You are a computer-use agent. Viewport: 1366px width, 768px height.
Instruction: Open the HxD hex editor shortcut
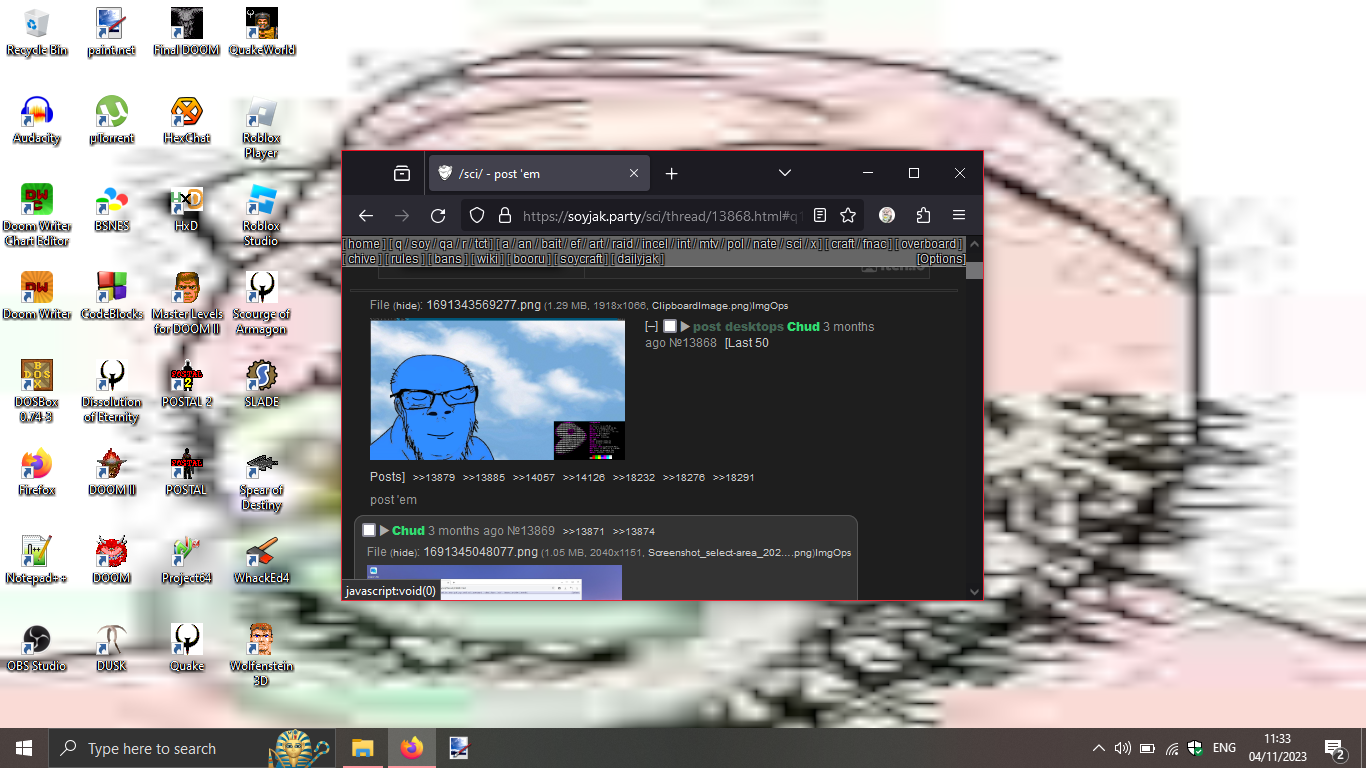coord(186,208)
